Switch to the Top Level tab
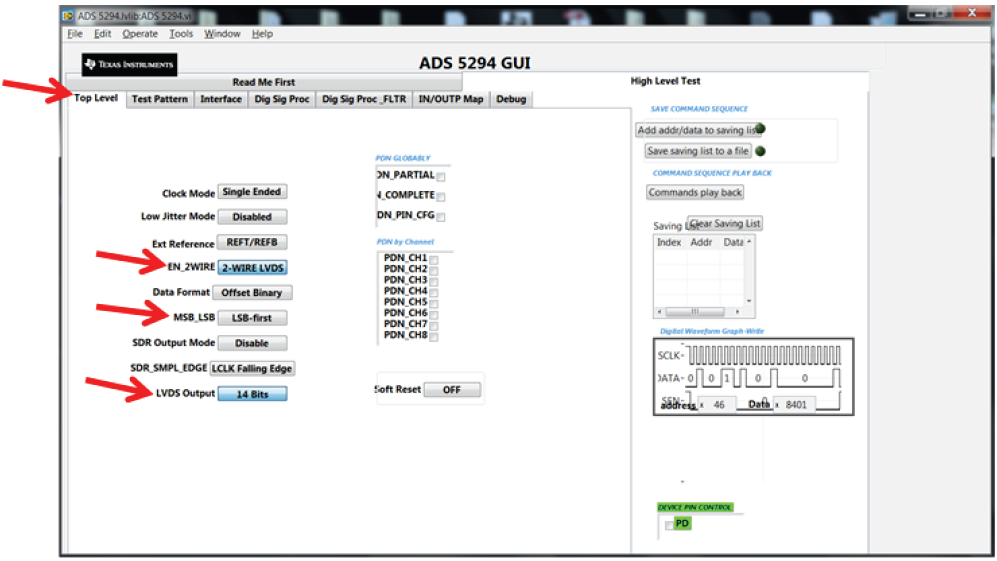The height and width of the screenshot is (561, 997). coord(96,98)
